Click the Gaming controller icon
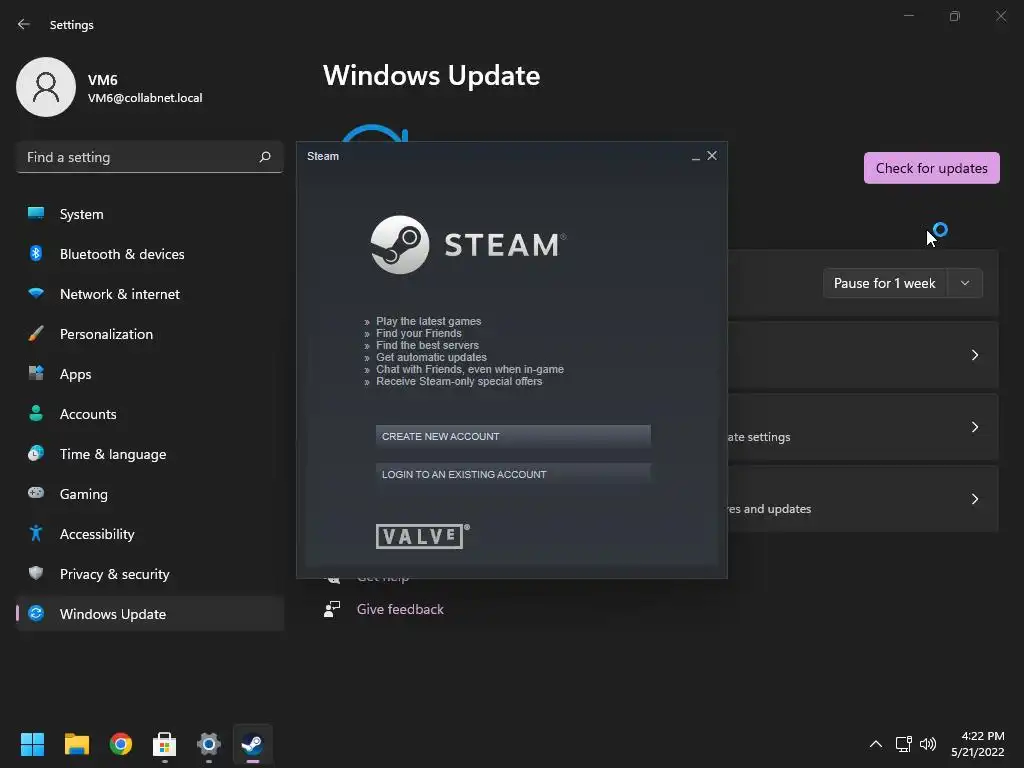1024x768 pixels. [36, 493]
